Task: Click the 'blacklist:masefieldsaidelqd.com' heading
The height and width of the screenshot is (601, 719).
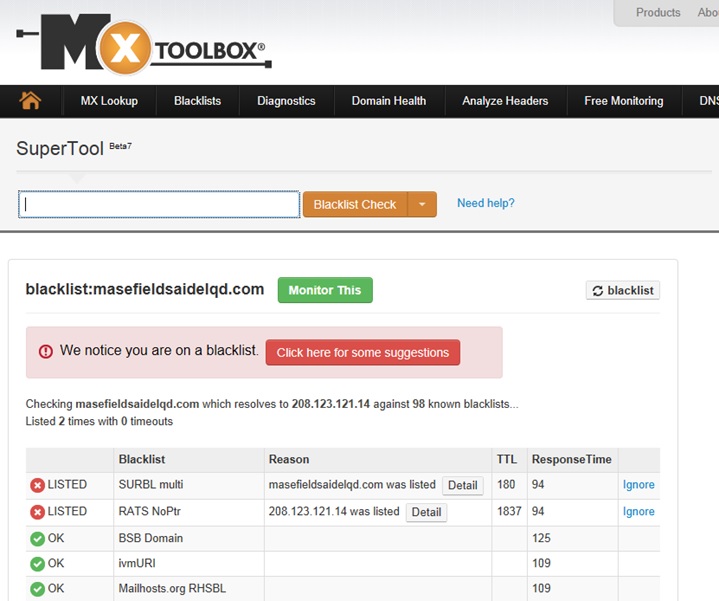Action: tap(145, 289)
